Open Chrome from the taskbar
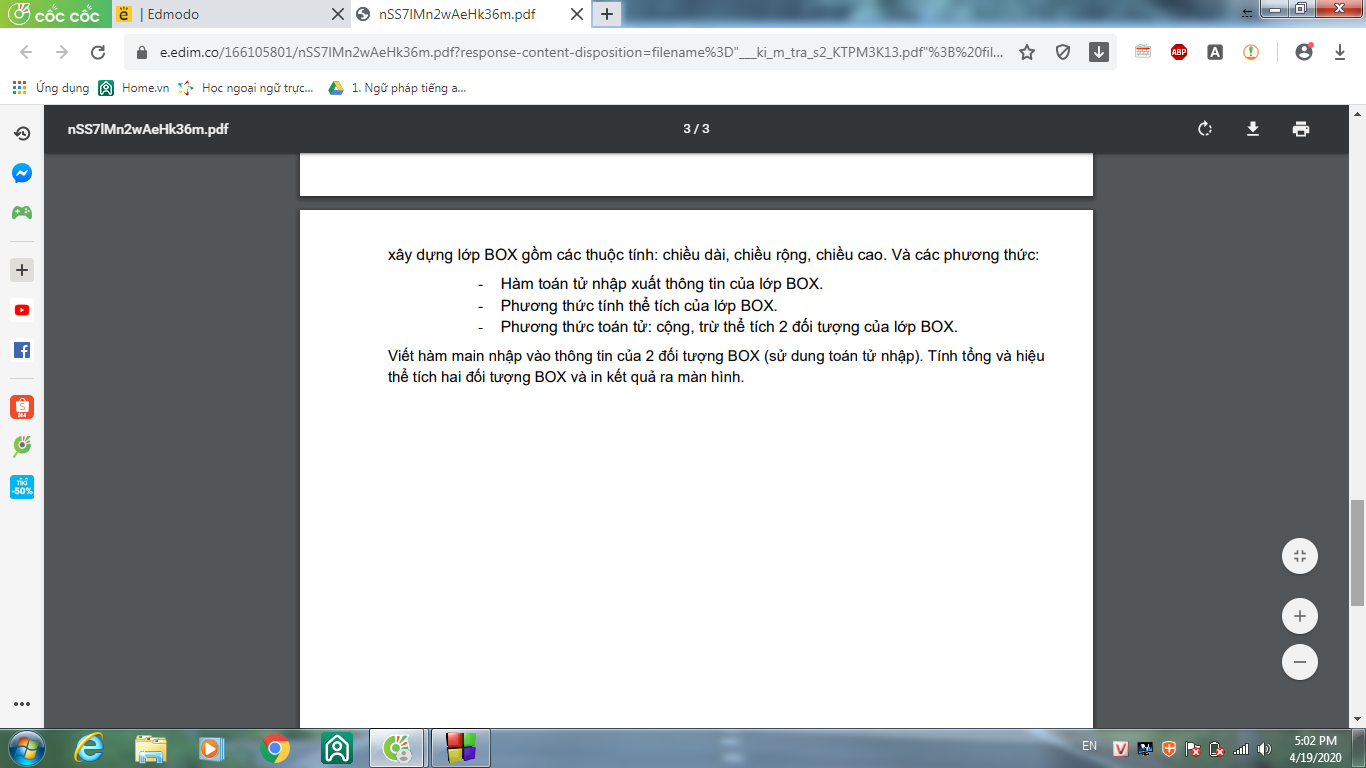The width and height of the screenshot is (1366, 768). 275,748
